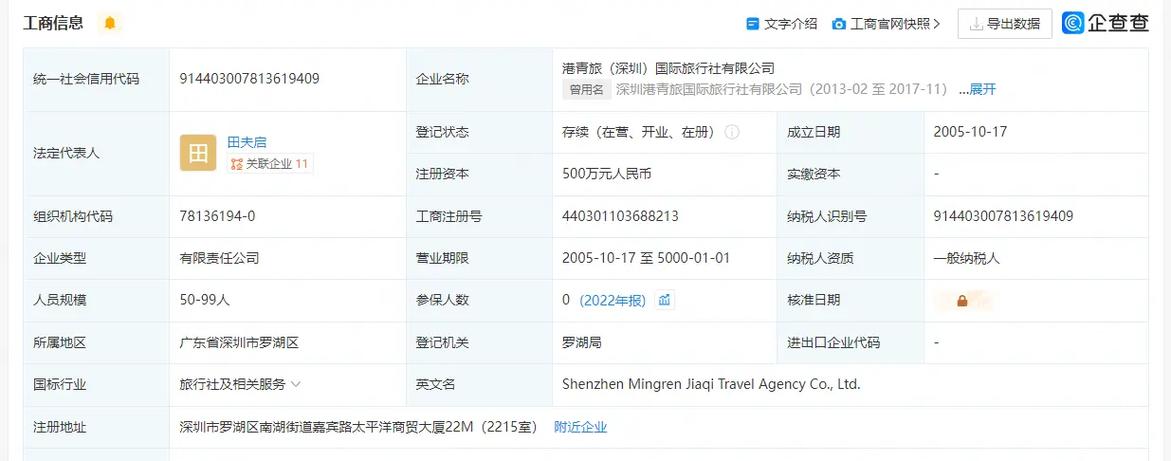Image resolution: width=1171 pixels, height=461 pixels.
Task: Select 一般纳税人 taxpayer qualification
Action: pos(966,259)
